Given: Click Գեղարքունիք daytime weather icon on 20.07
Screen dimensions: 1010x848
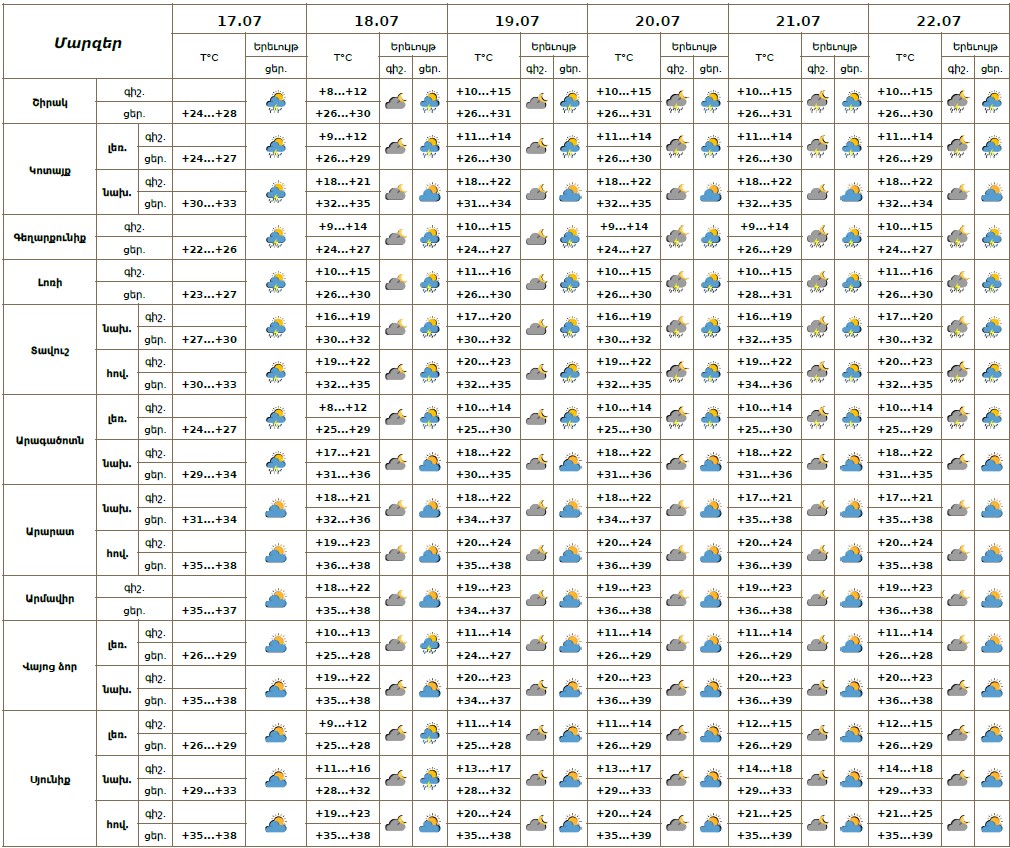Looking at the screenshot, I should [x=711, y=238].
